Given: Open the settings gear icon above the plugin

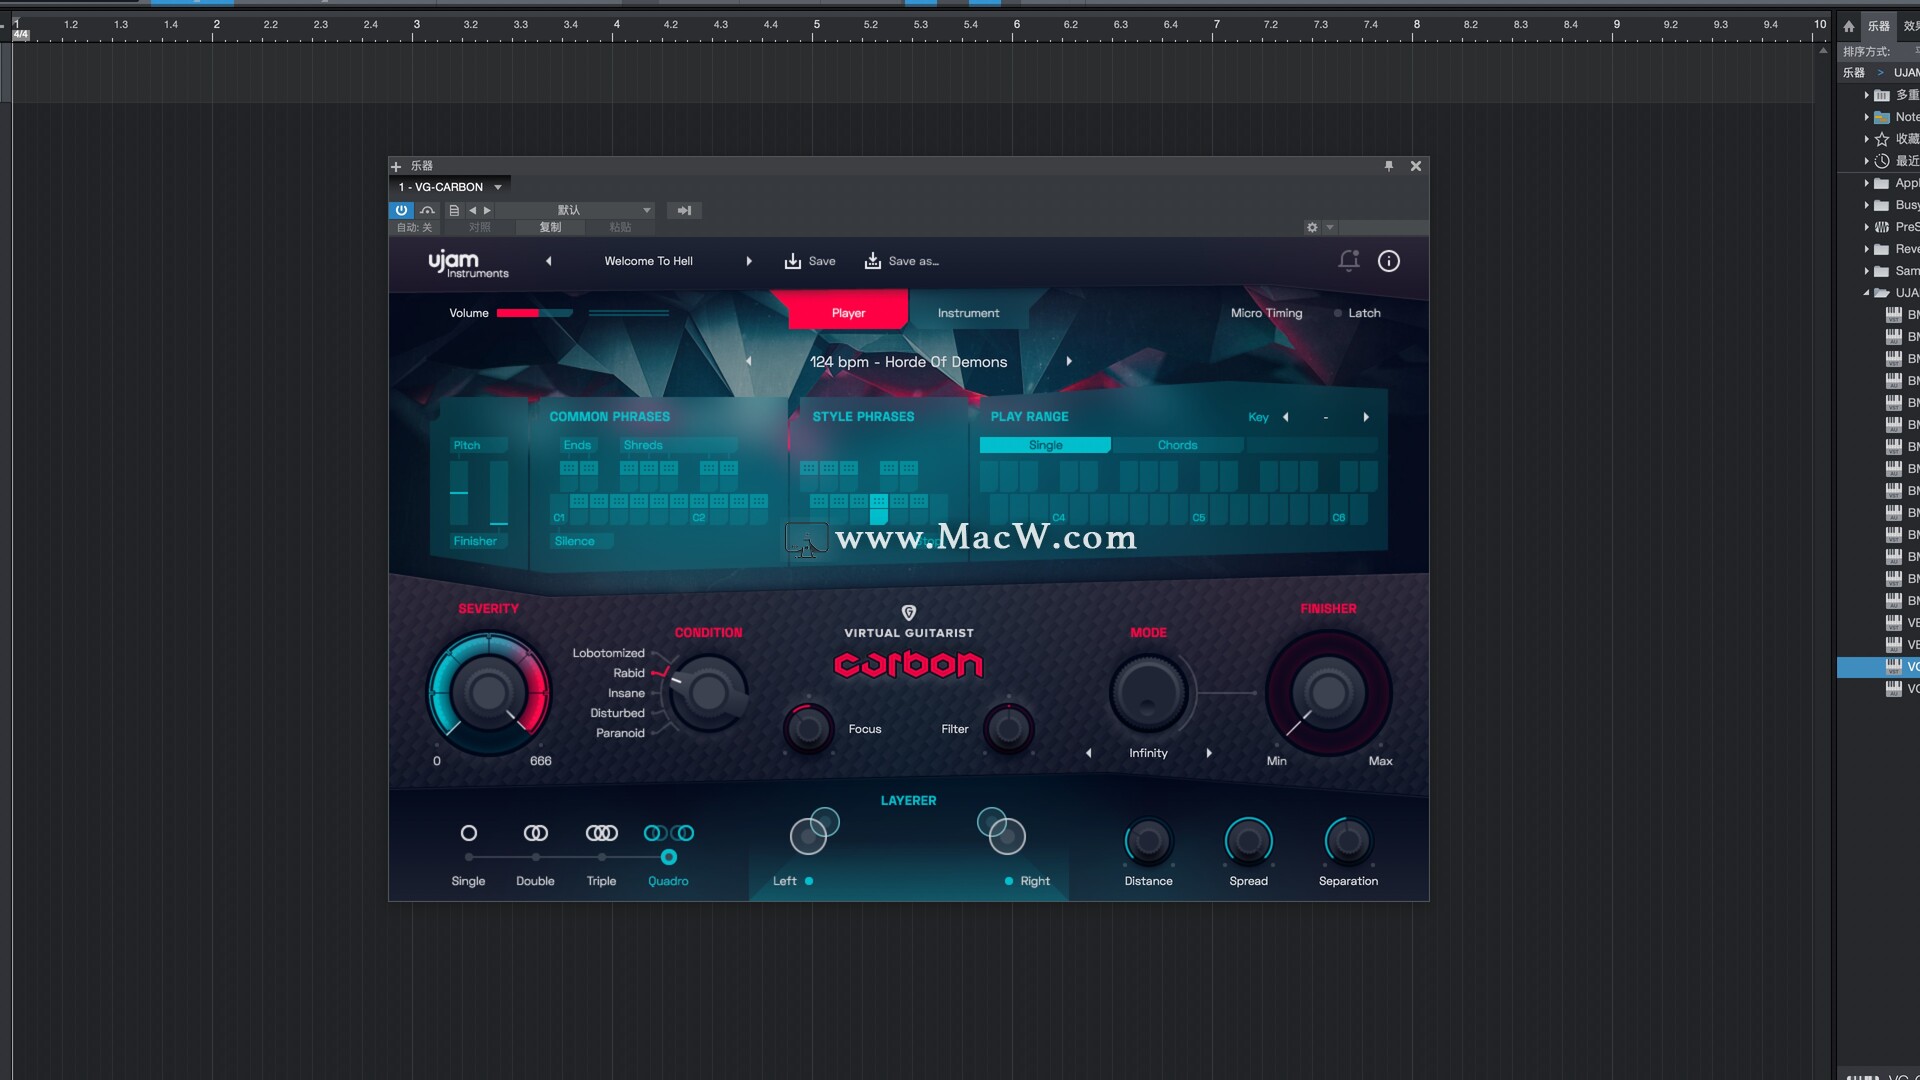Looking at the screenshot, I should tap(1310, 227).
